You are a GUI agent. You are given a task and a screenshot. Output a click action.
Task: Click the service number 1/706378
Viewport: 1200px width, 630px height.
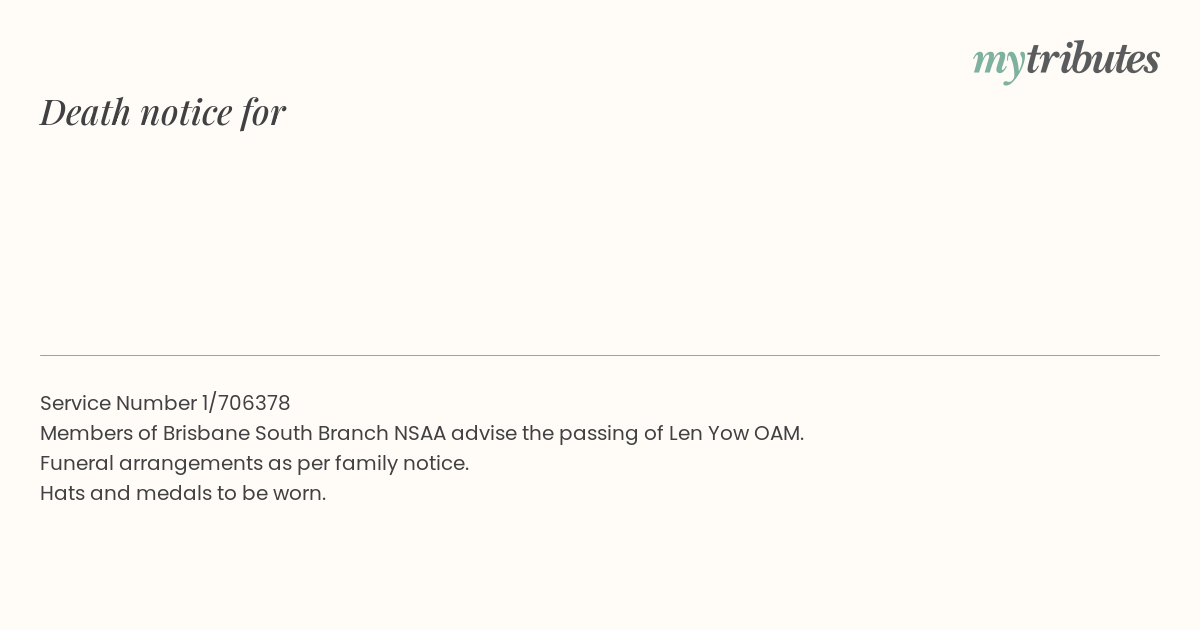246,403
